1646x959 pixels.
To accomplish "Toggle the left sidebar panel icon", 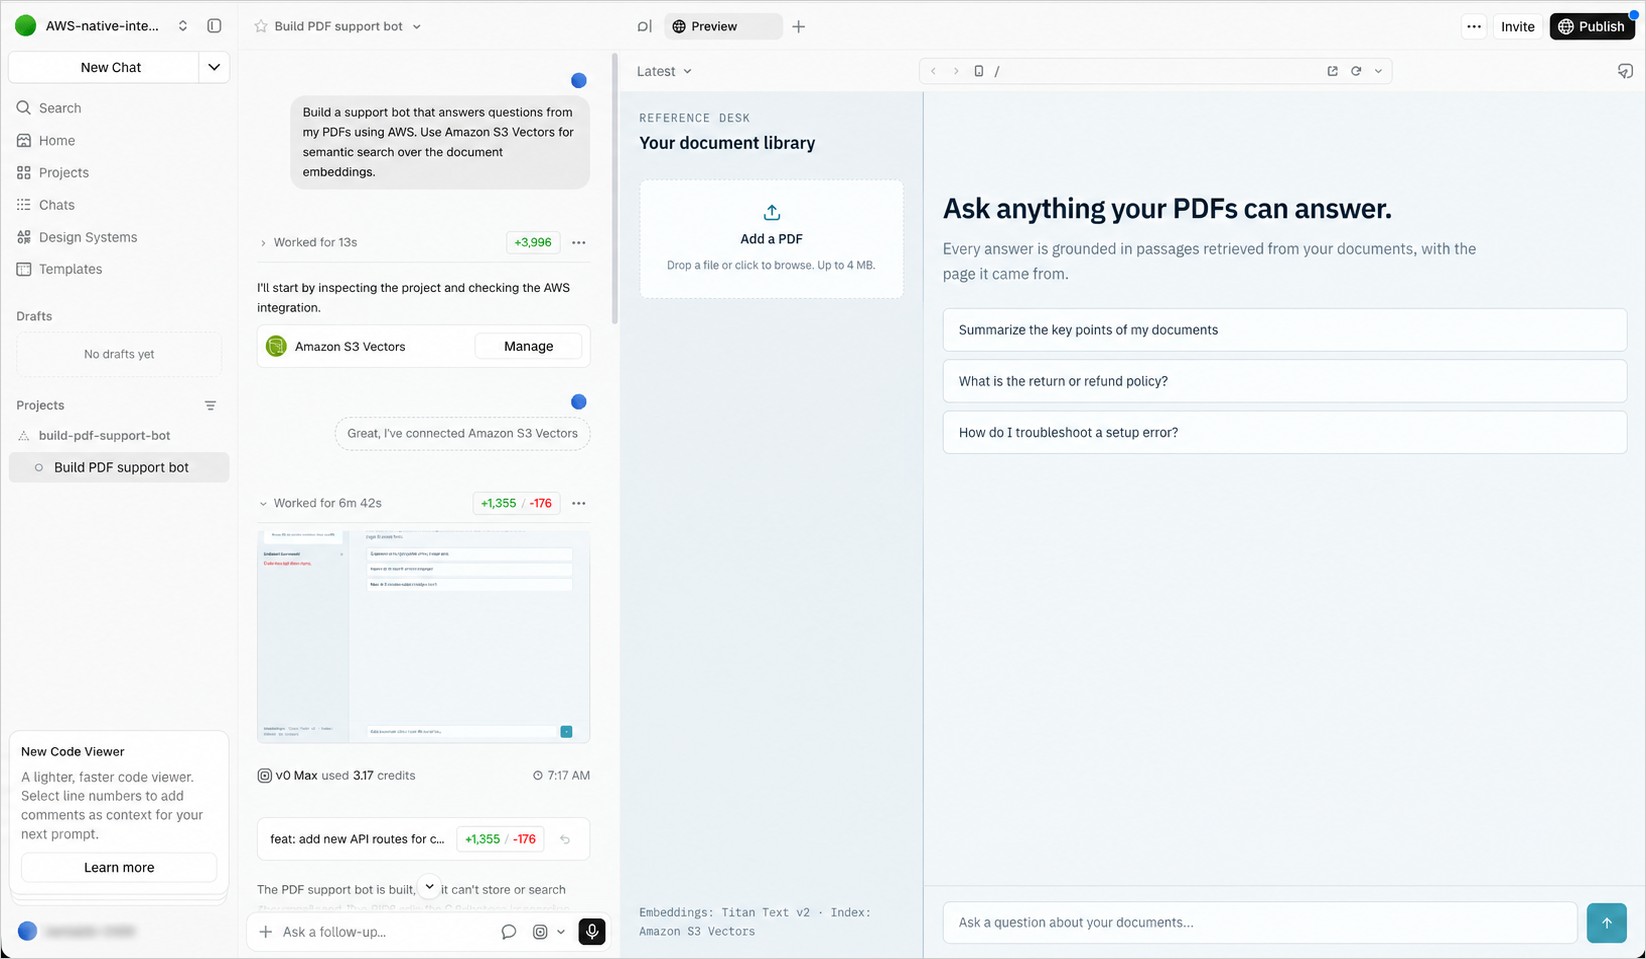I will click(x=214, y=26).
